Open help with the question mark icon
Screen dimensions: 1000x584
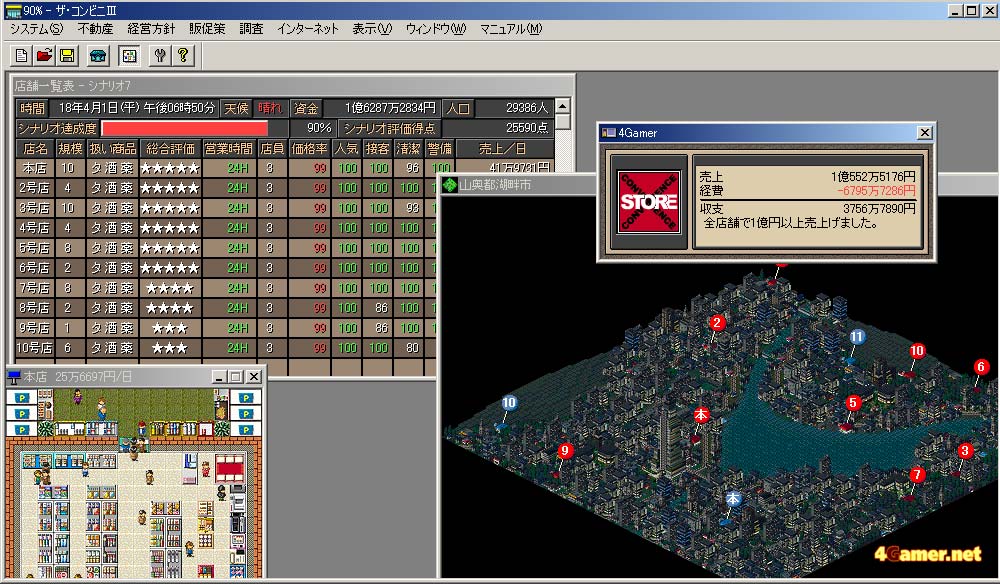[x=182, y=55]
